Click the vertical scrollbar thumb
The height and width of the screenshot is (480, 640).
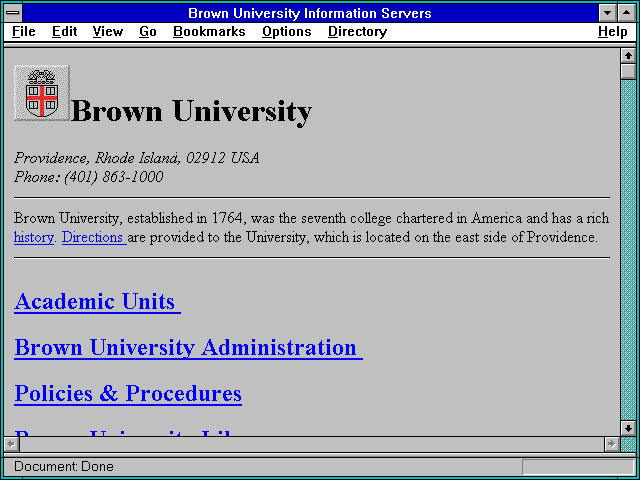[x=629, y=72]
